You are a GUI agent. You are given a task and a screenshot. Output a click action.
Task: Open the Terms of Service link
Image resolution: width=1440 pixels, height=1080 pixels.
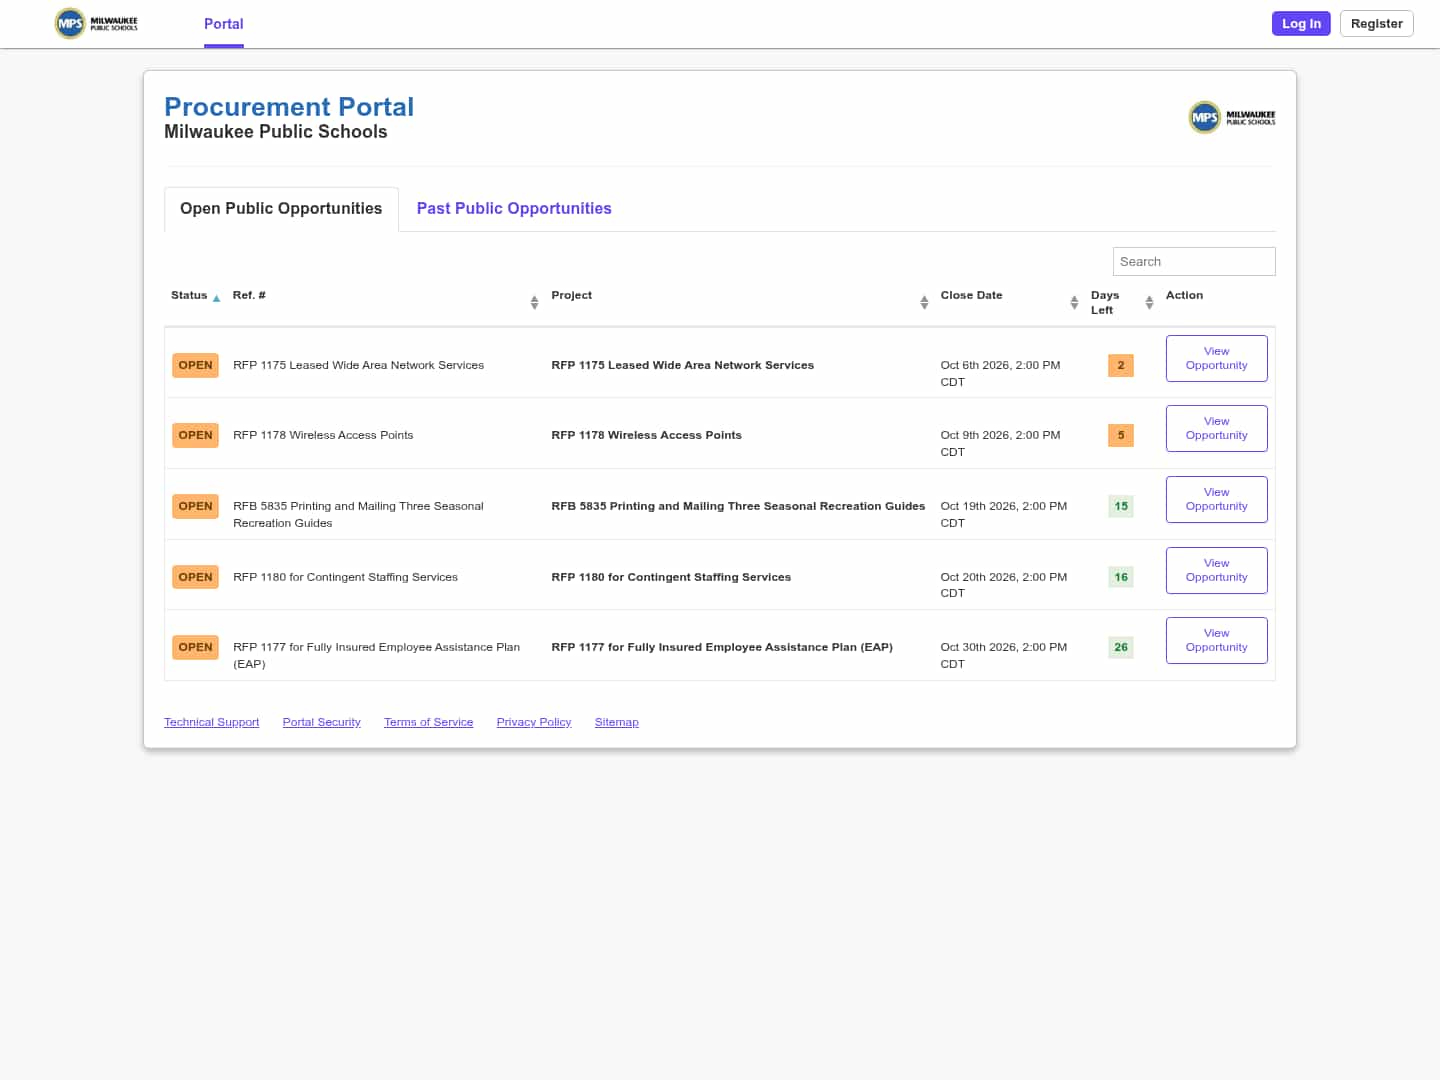coord(429,722)
